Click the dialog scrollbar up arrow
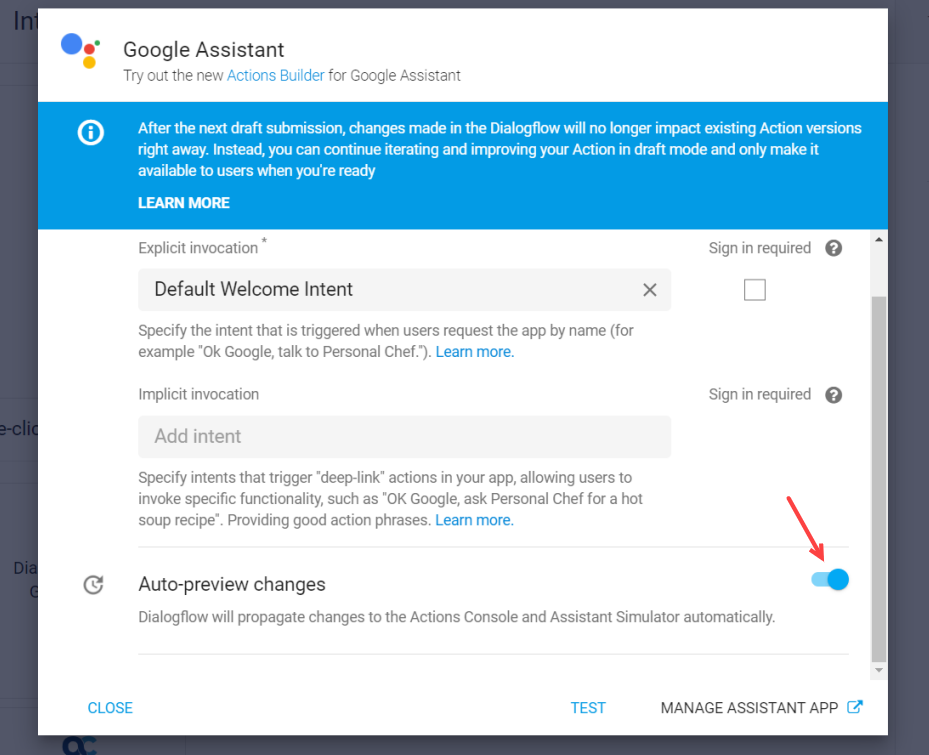The height and width of the screenshot is (755, 929). 879,240
